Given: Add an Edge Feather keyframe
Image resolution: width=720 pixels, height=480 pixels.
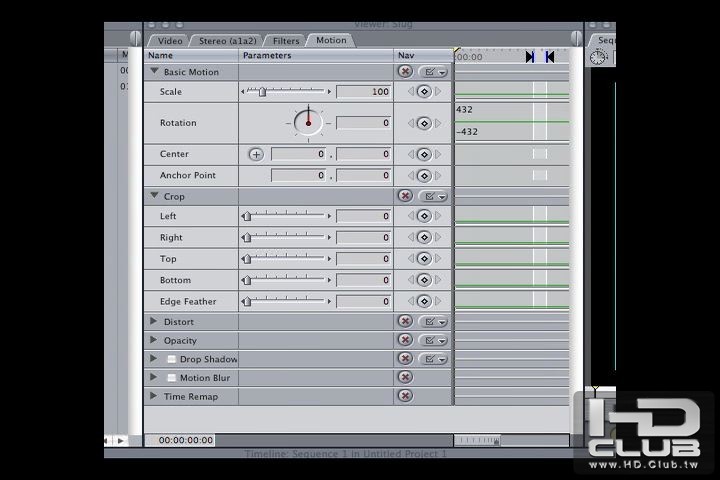Looking at the screenshot, I should (424, 301).
